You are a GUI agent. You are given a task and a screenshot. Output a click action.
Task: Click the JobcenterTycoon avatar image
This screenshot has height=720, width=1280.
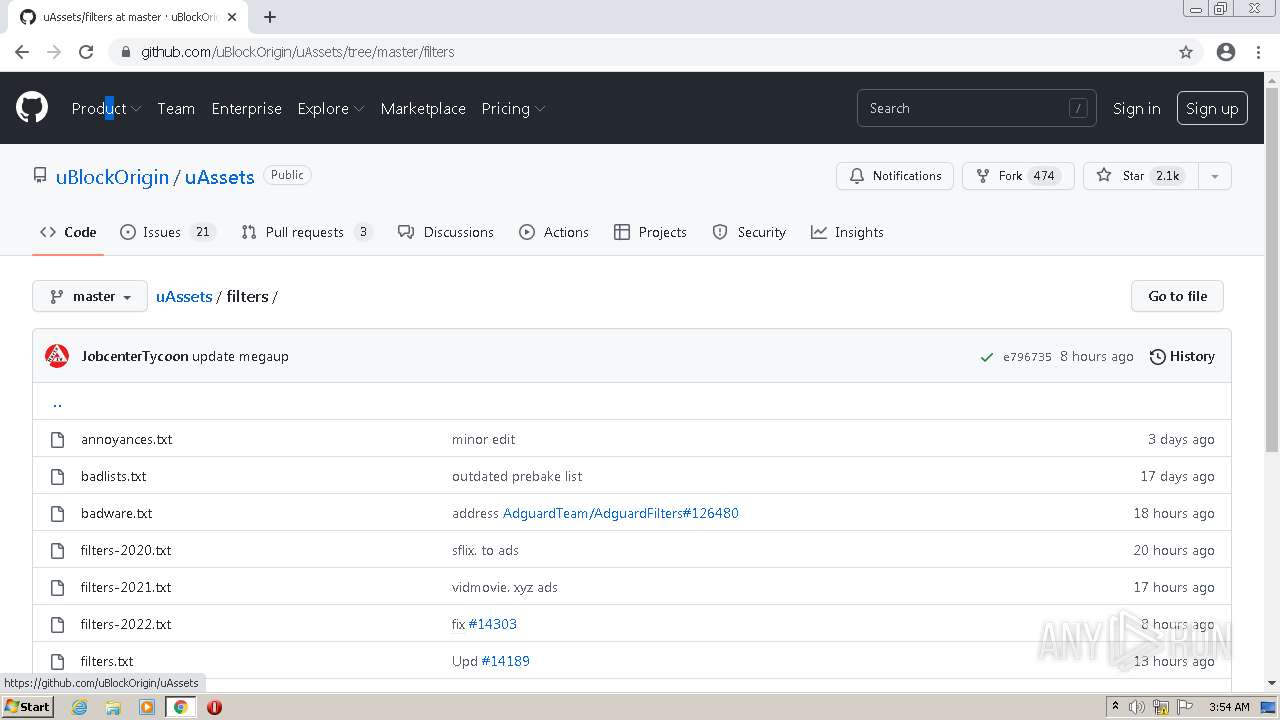57,356
